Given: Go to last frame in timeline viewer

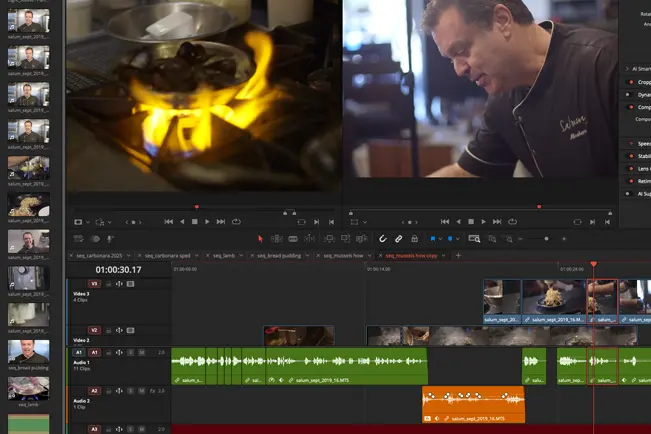Looking at the screenshot, I should (x=497, y=222).
